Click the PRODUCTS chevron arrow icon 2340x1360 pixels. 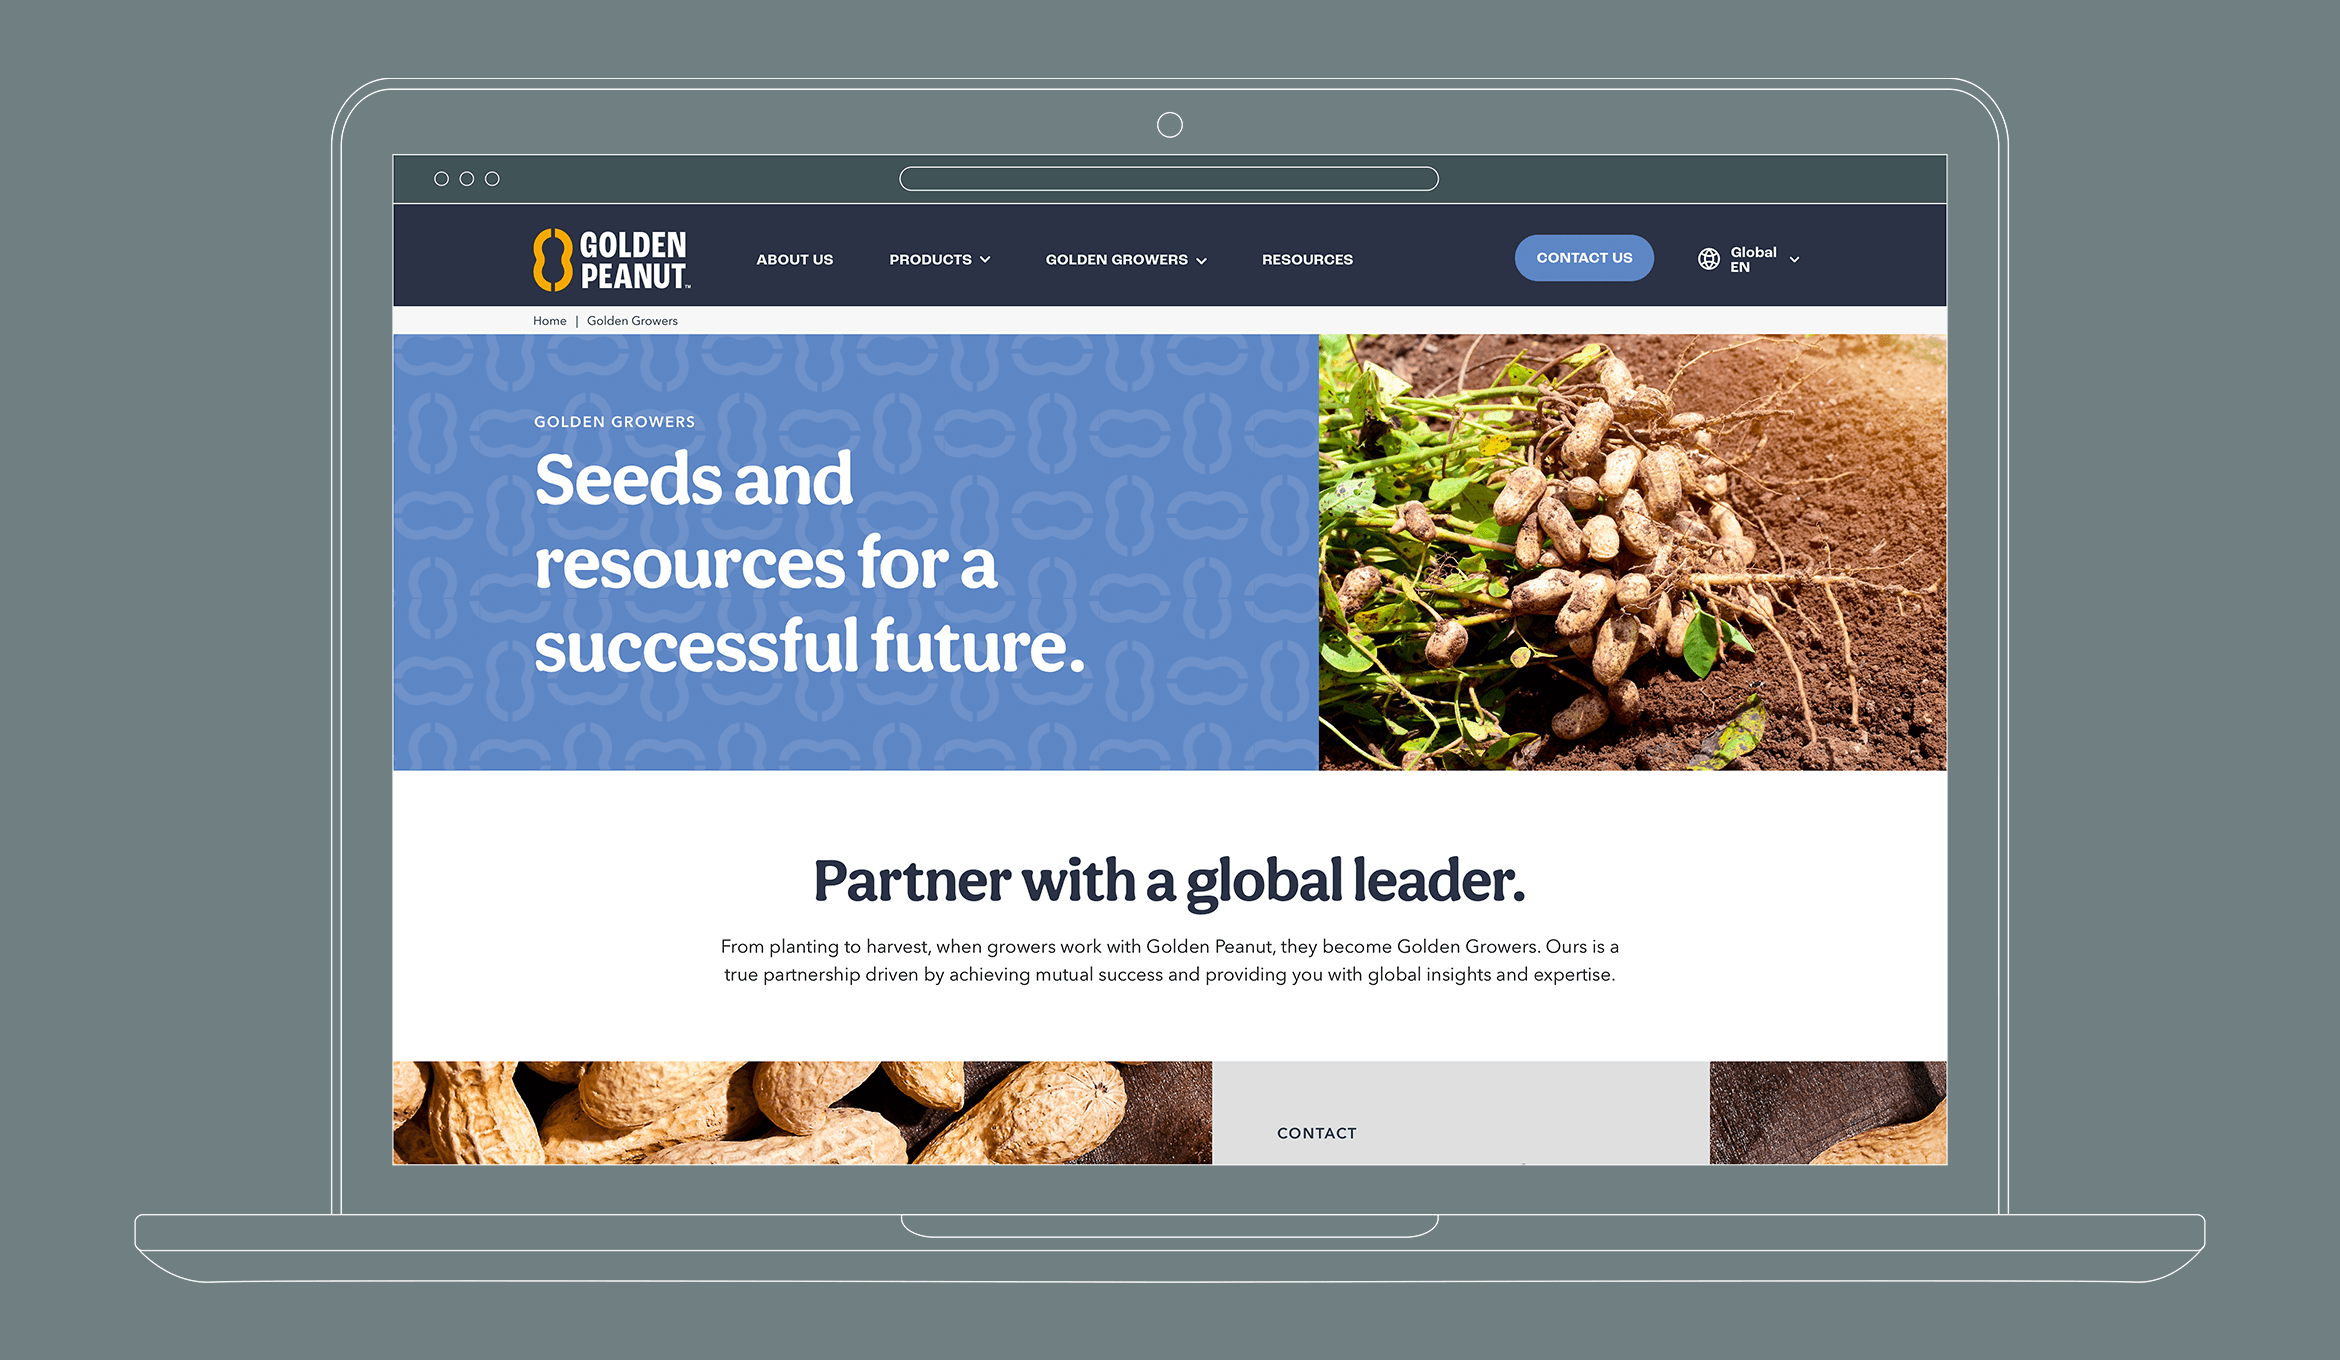pos(986,259)
